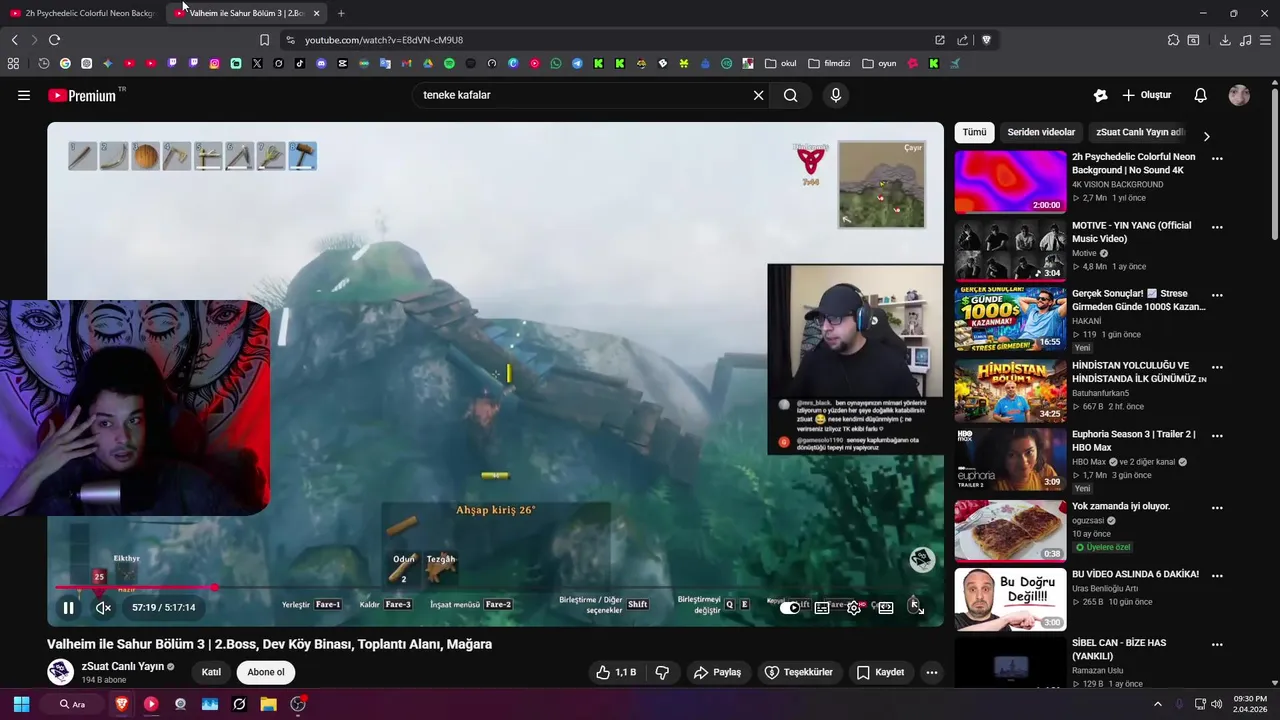Pause the YouTube video
This screenshot has height=720, width=1280.
tap(68, 608)
